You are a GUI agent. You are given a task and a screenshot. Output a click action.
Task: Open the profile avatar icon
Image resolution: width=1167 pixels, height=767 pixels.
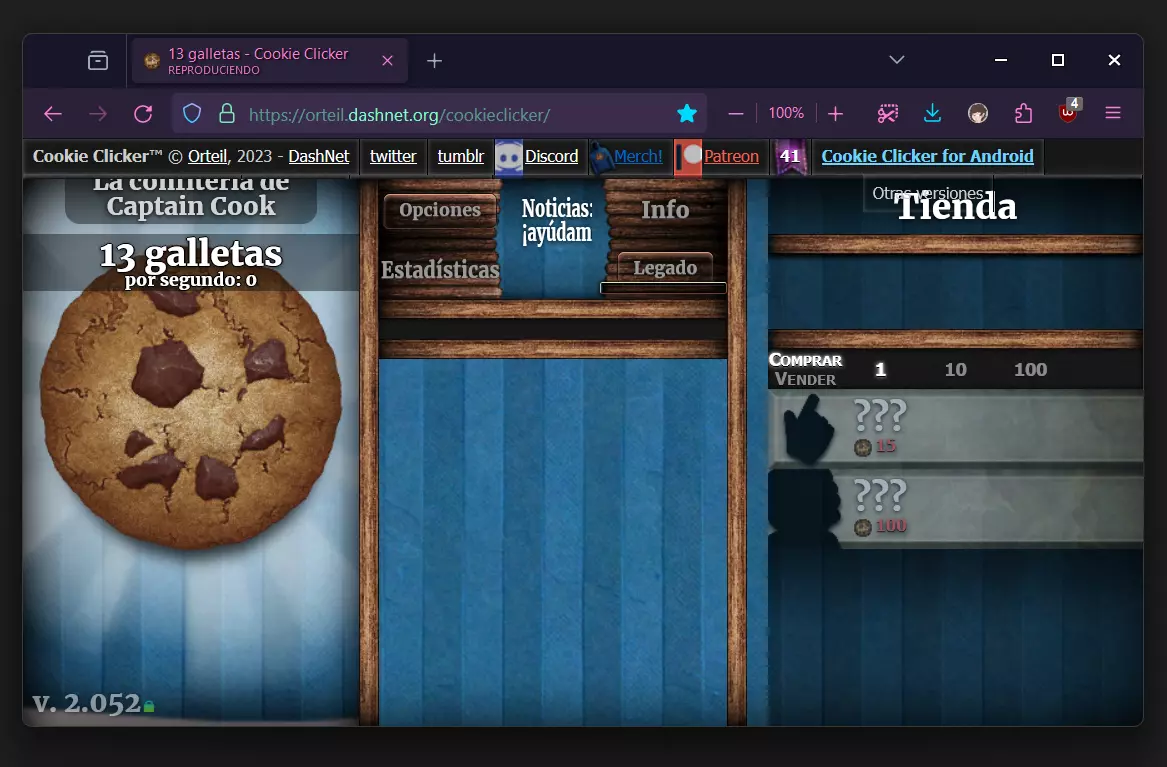pos(978,113)
